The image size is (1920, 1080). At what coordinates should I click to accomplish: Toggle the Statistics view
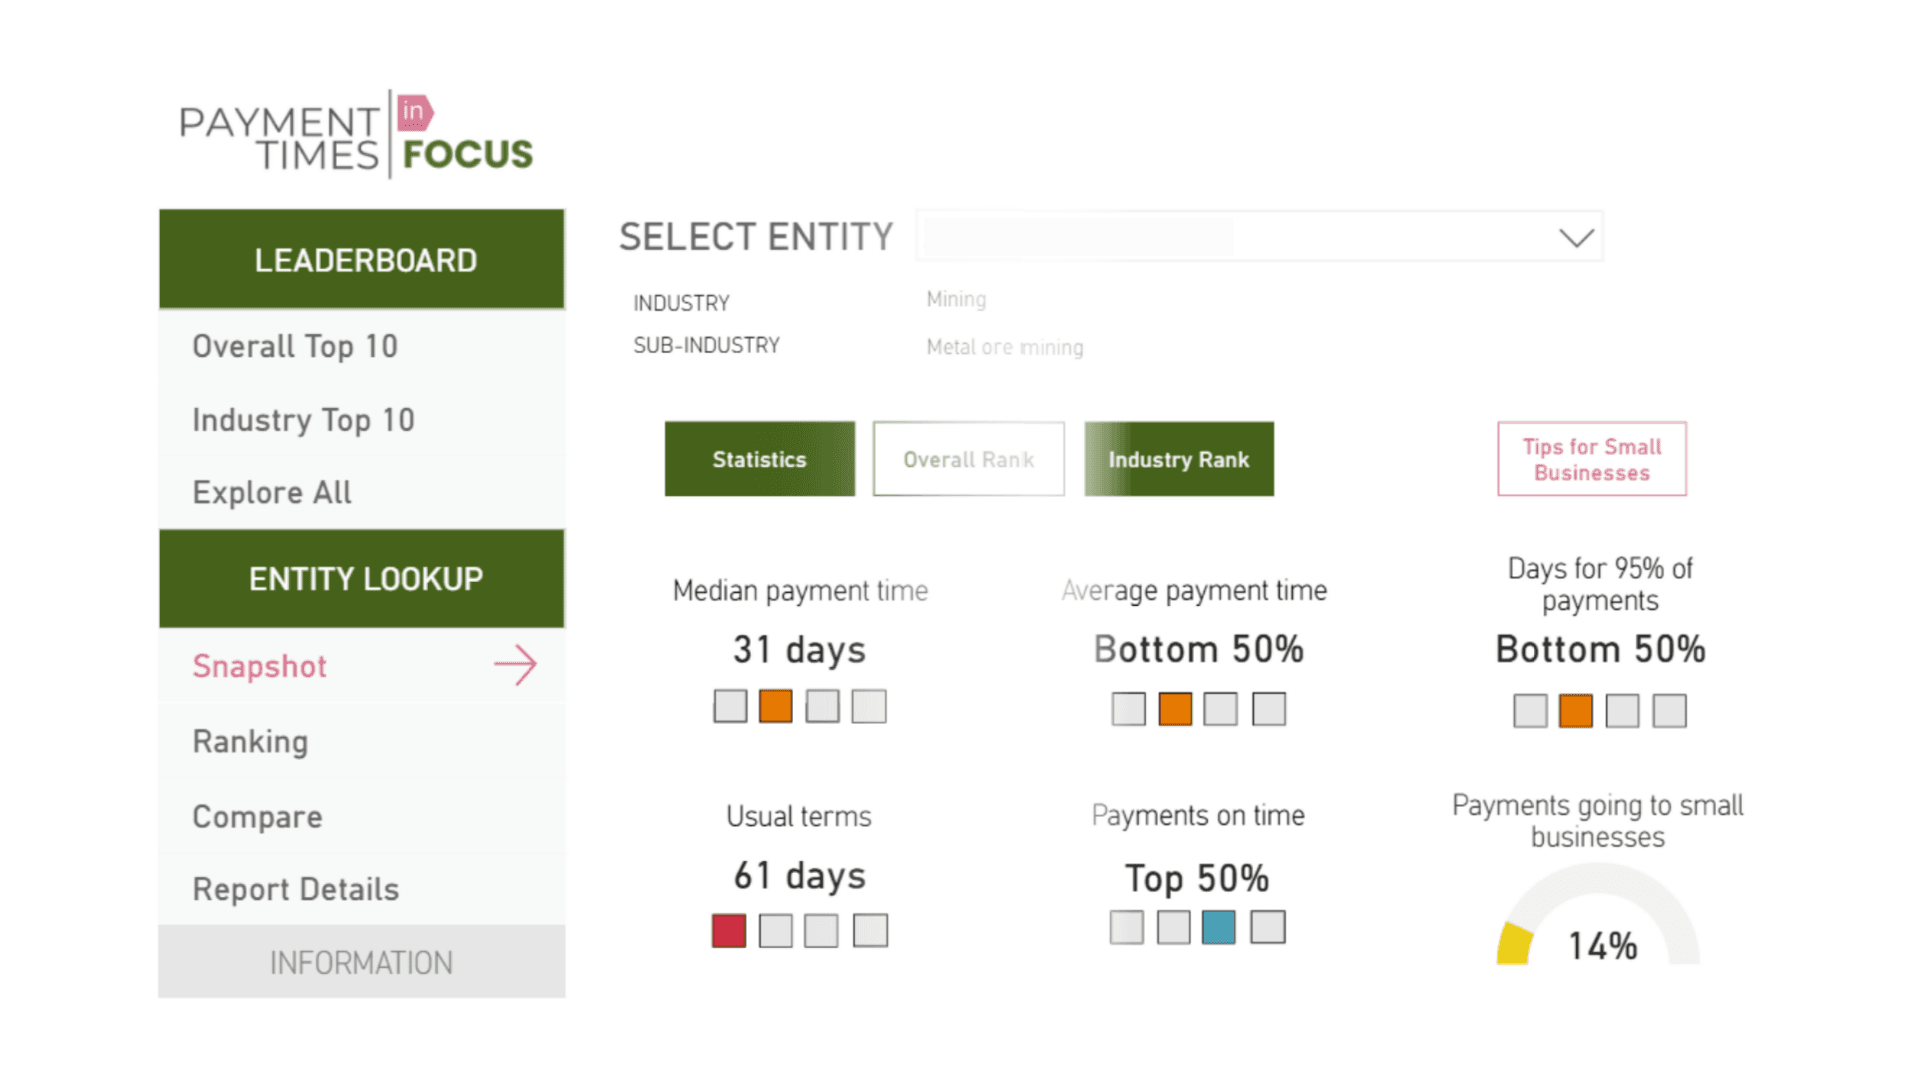point(759,459)
